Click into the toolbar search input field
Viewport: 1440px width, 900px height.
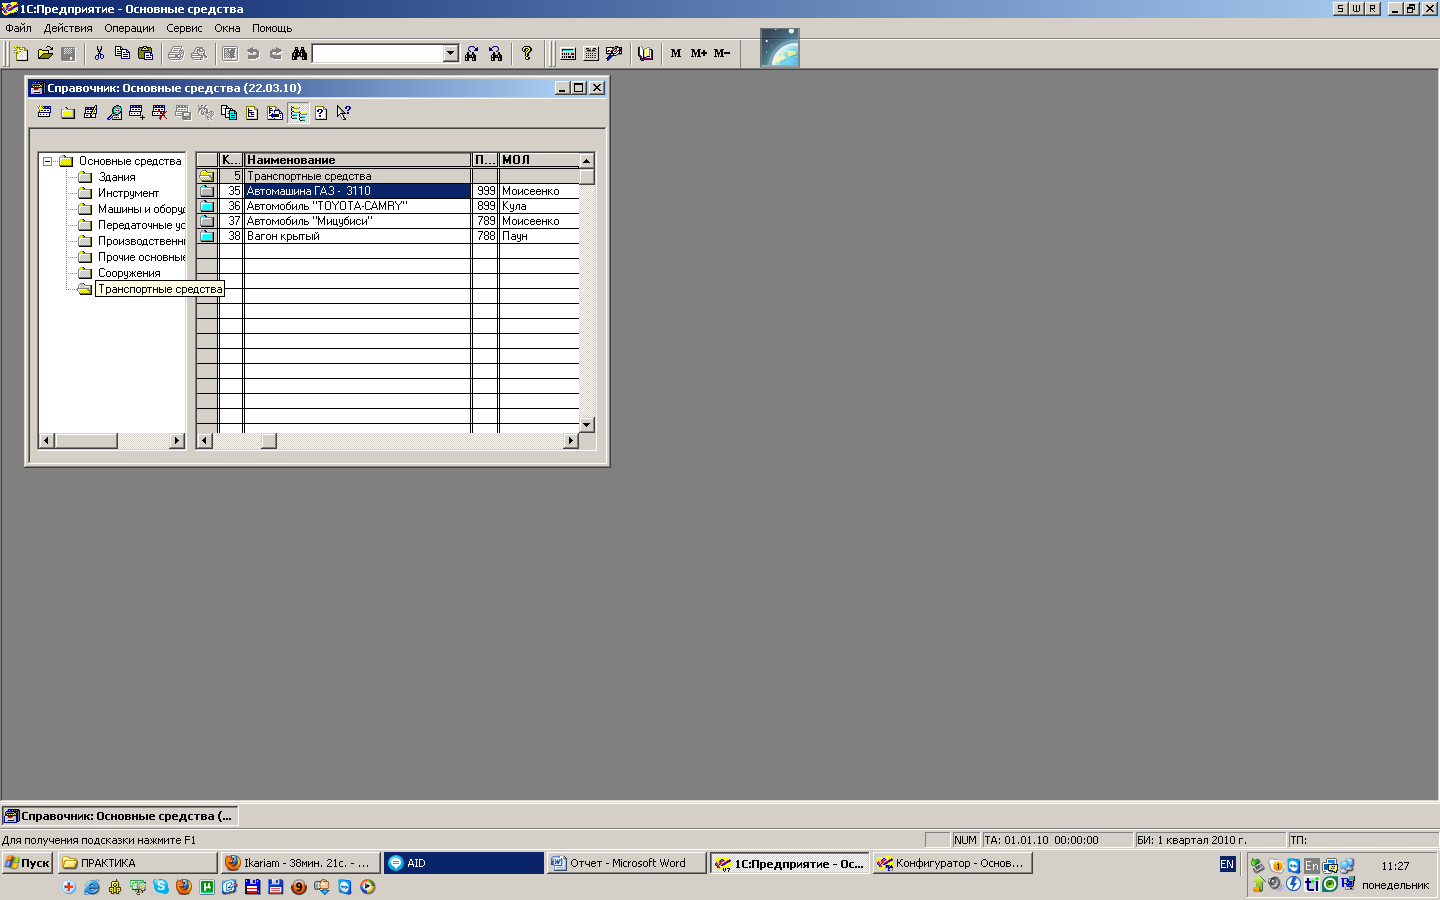(x=378, y=53)
